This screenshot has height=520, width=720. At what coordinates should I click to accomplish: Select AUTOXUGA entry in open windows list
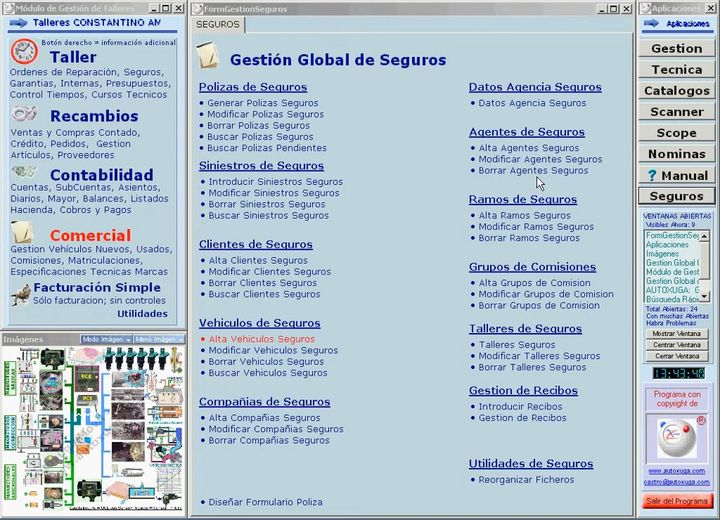point(672,290)
